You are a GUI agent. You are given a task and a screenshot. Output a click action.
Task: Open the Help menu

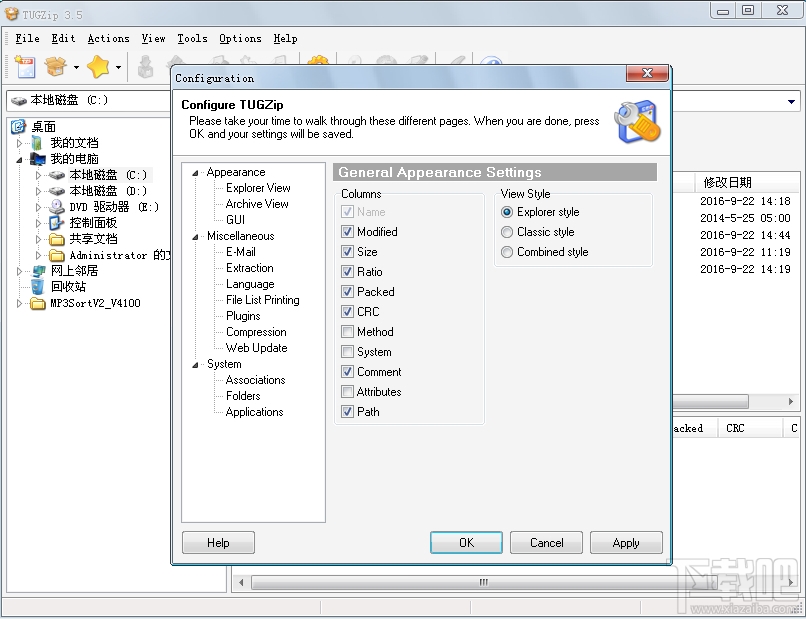(285, 39)
